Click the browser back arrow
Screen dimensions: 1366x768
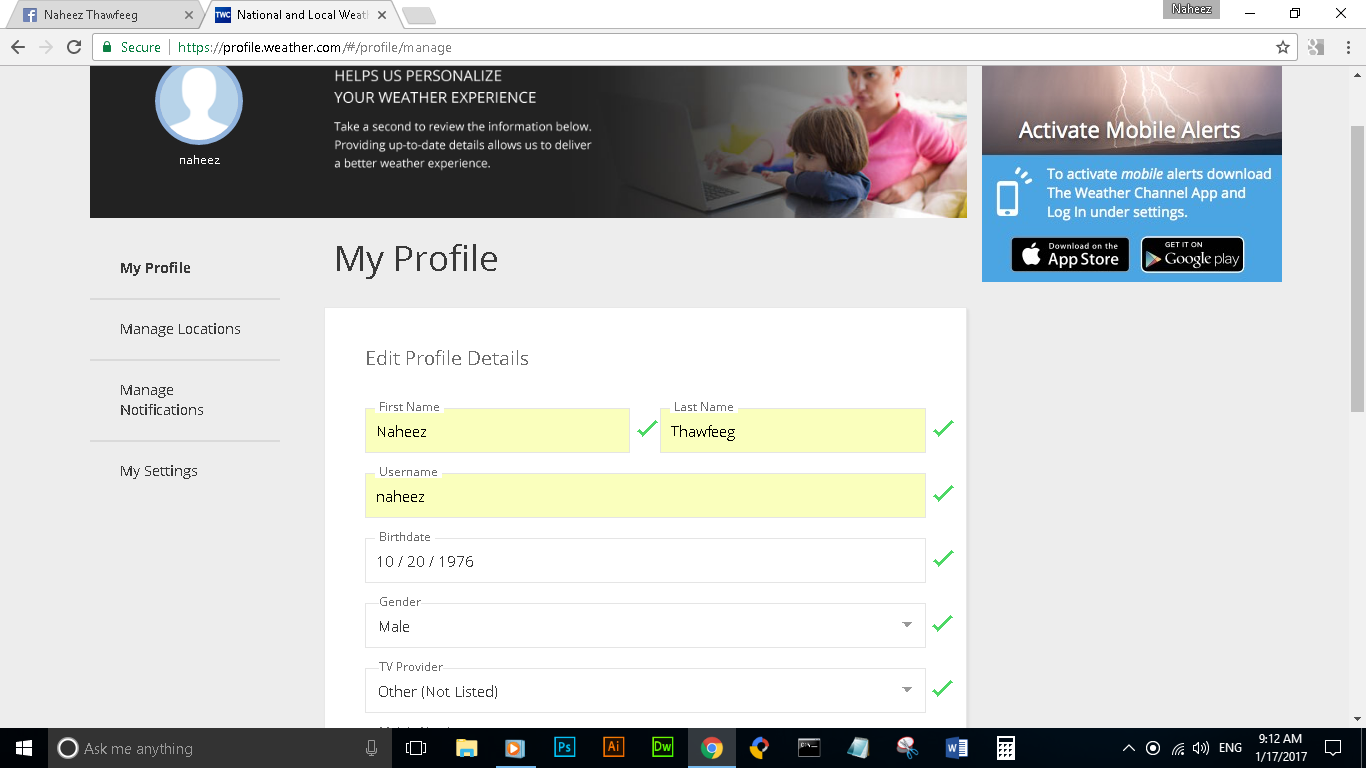click(x=18, y=47)
